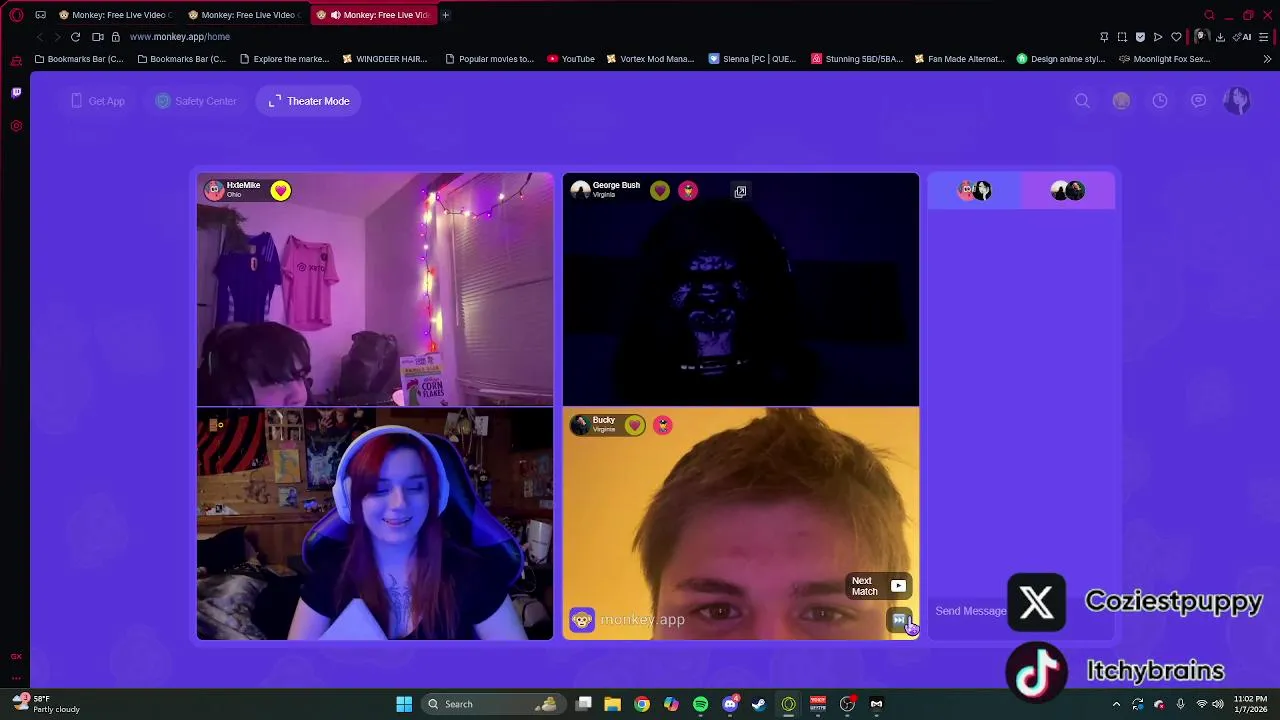The height and width of the screenshot is (720, 1280).
Task: Click HxdeMike's video tile
Action: coord(375,290)
